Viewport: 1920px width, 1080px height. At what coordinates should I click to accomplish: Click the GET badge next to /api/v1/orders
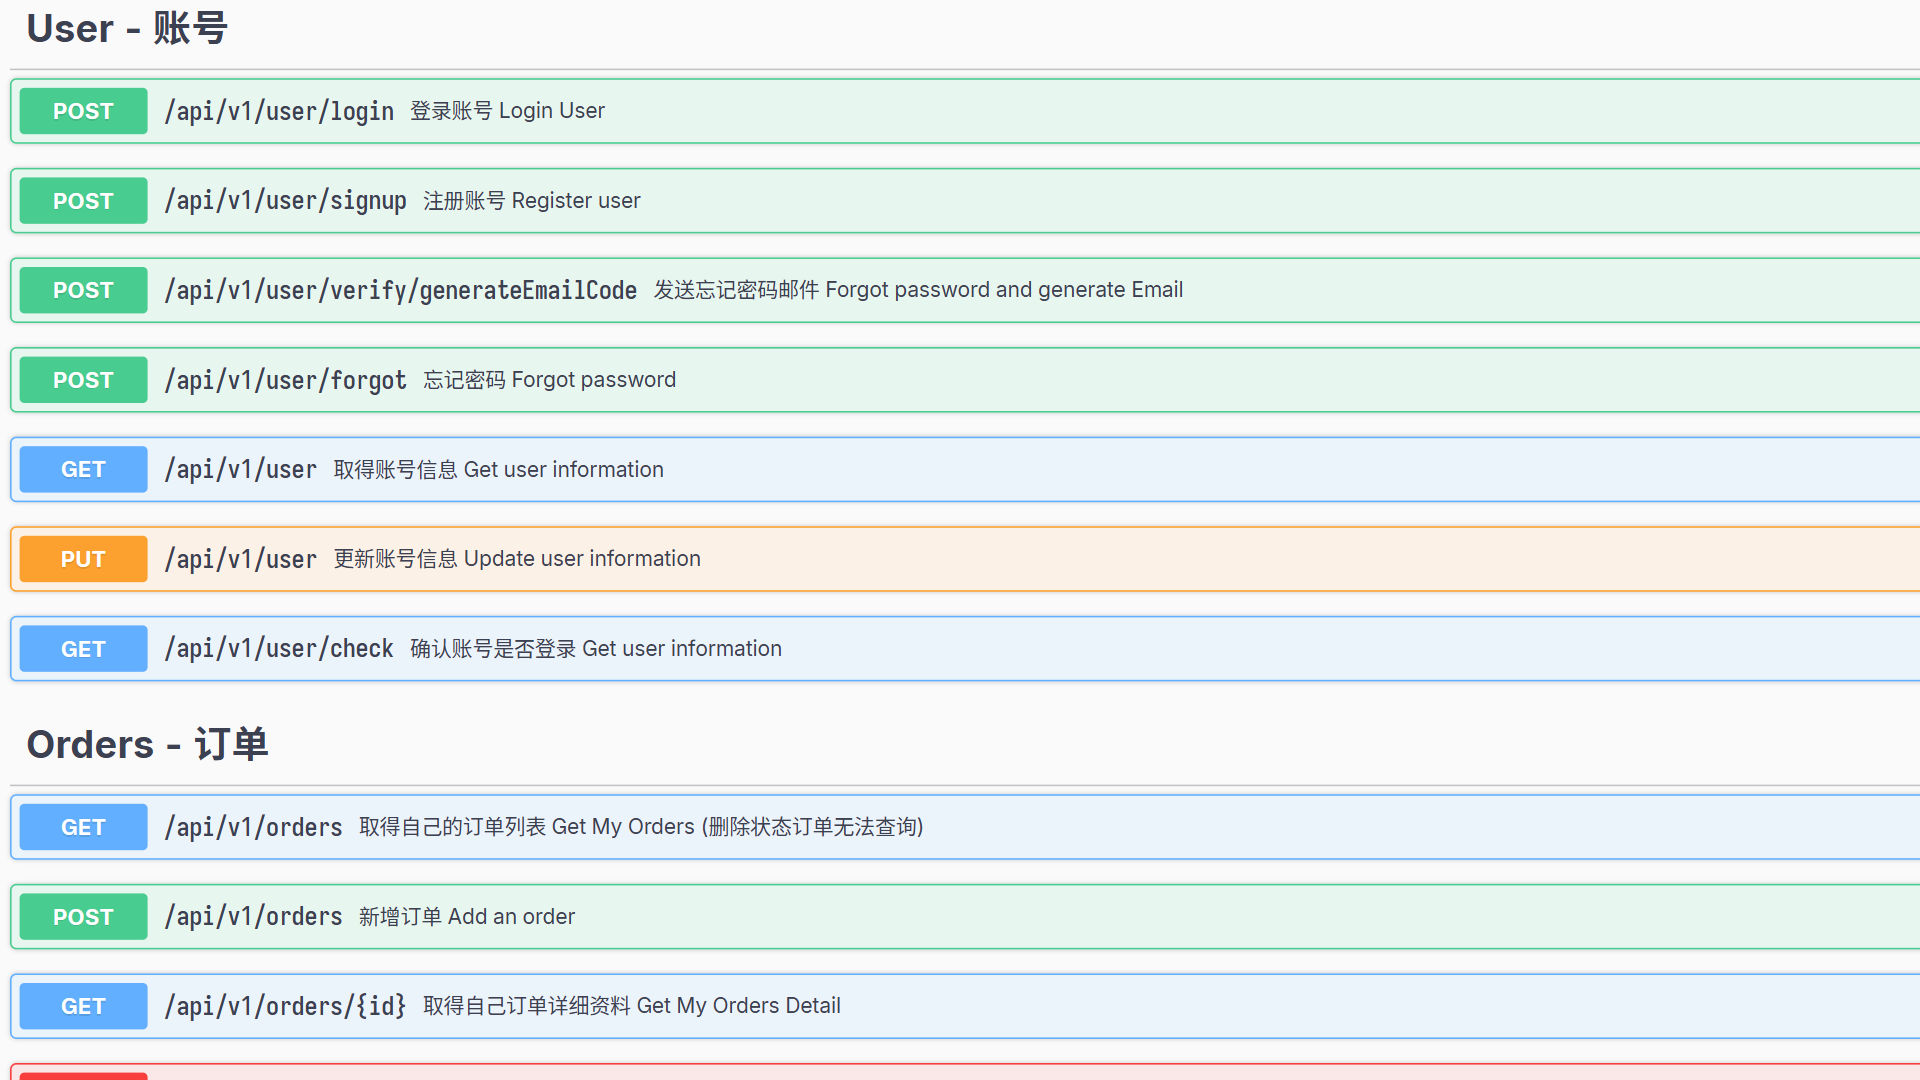pos(82,827)
